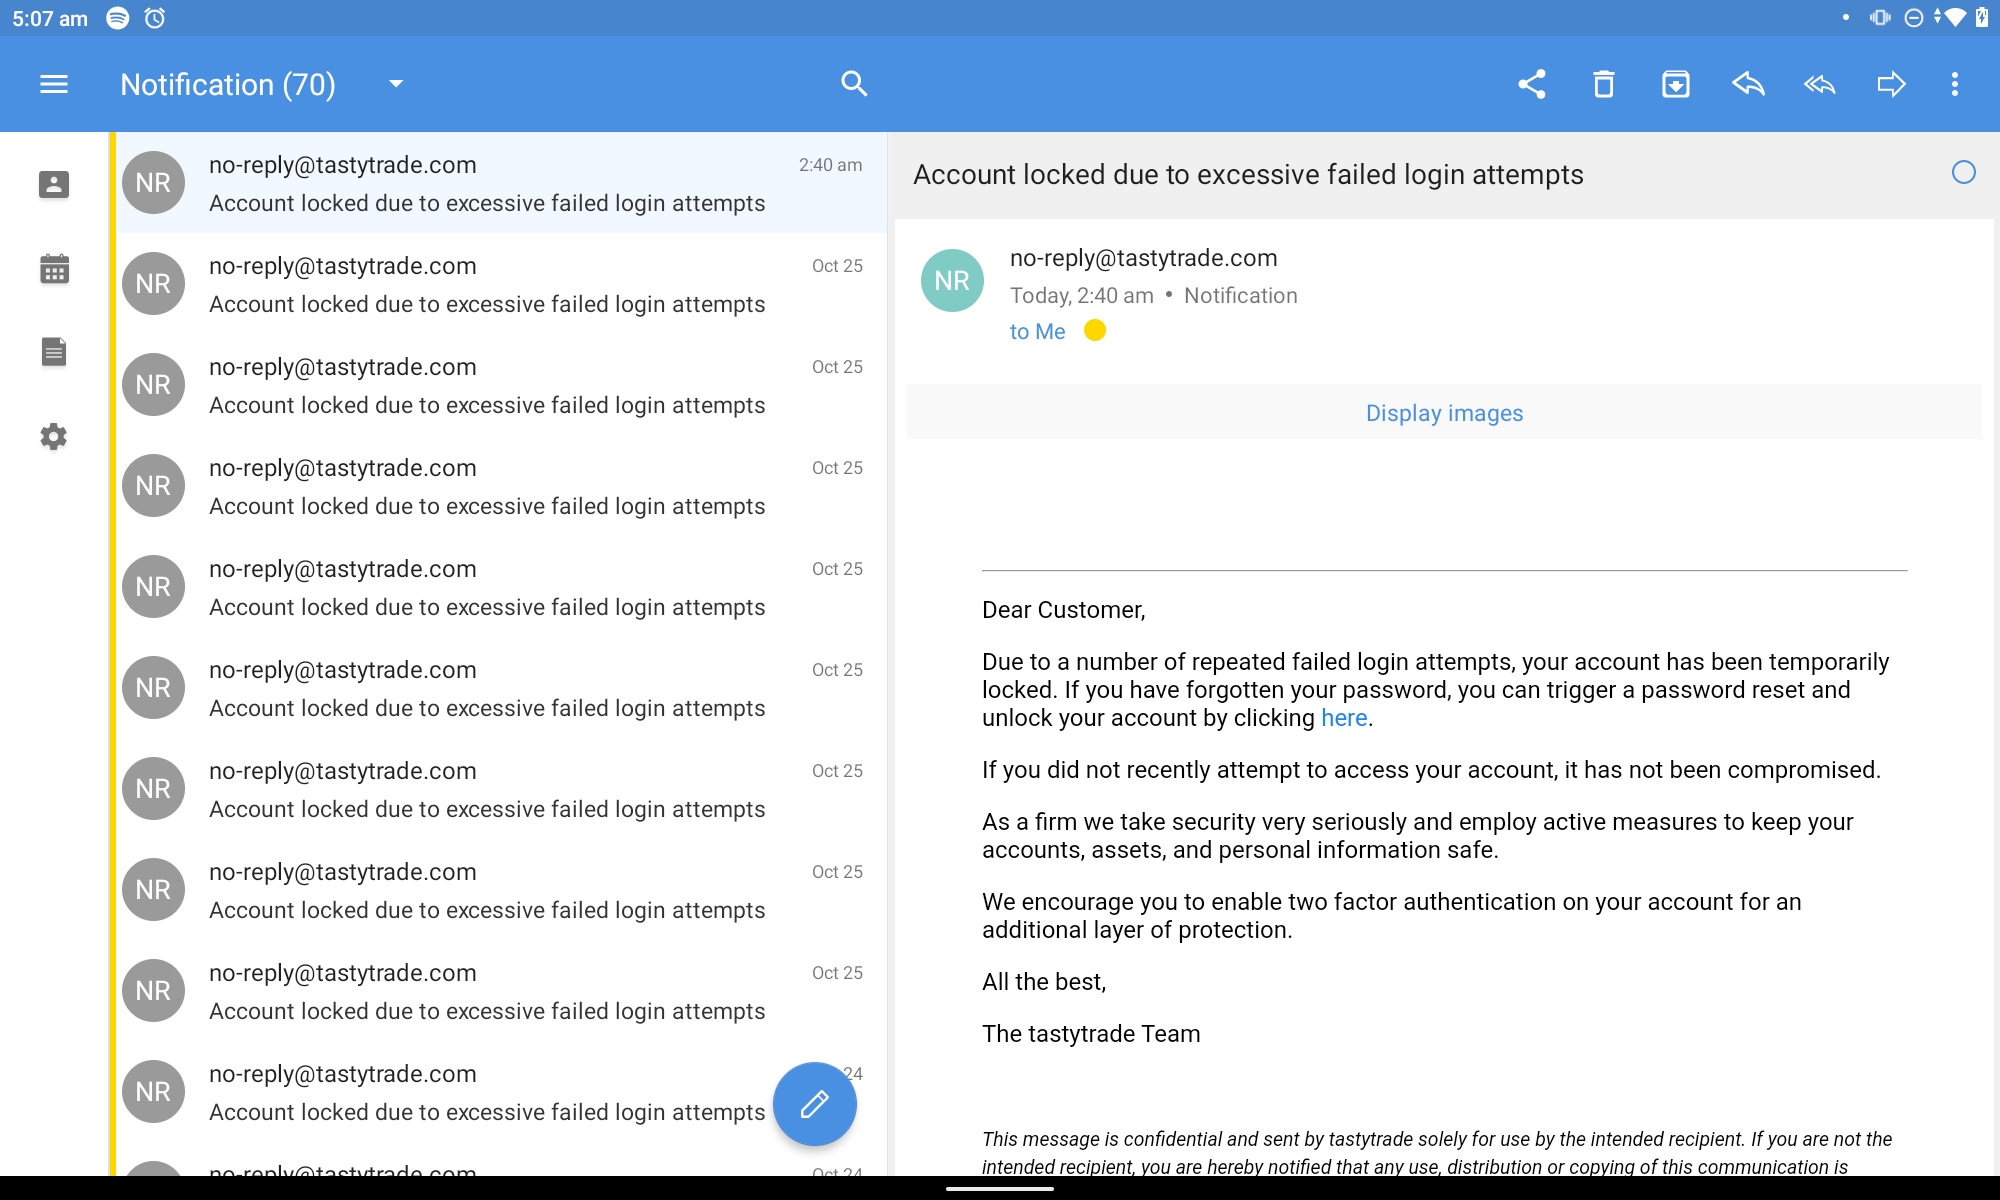This screenshot has width=2000, height=1200.
Task: Toggle the unread circle marker on email
Action: [x=1964, y=173]
